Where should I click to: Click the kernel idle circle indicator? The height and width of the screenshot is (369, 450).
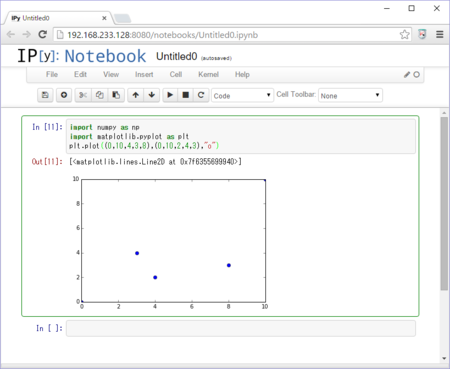click(x=417, y=75)
